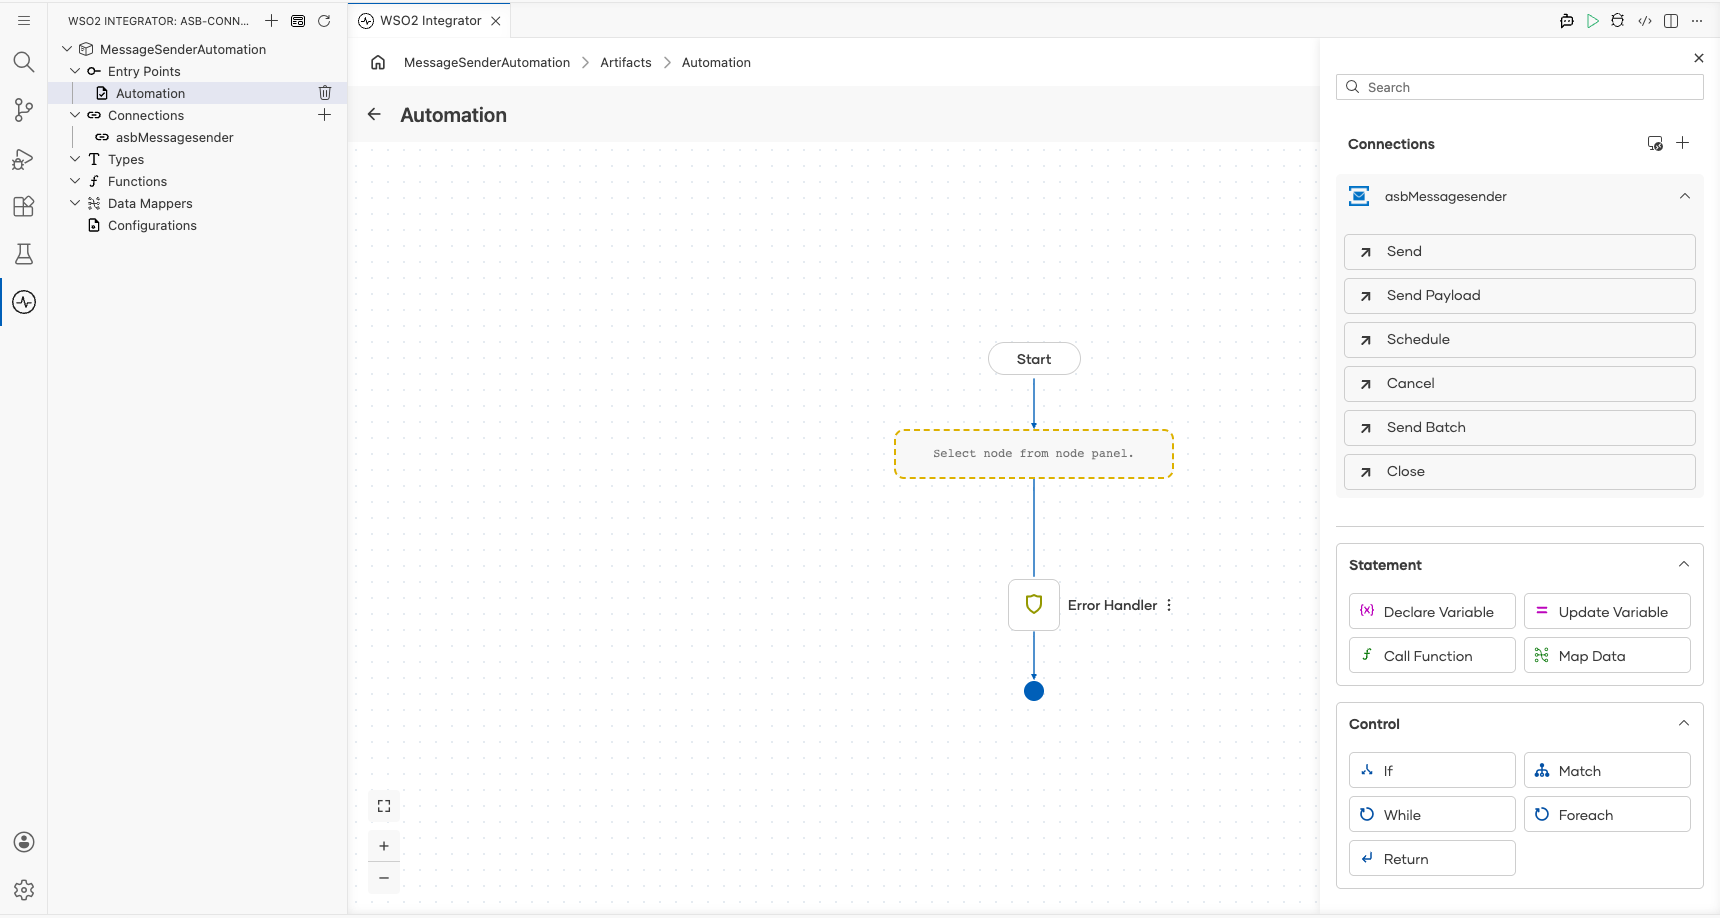Open the More Actions ellipsis in editor toolbar

pyautogui.click(x=1697, y=20)
